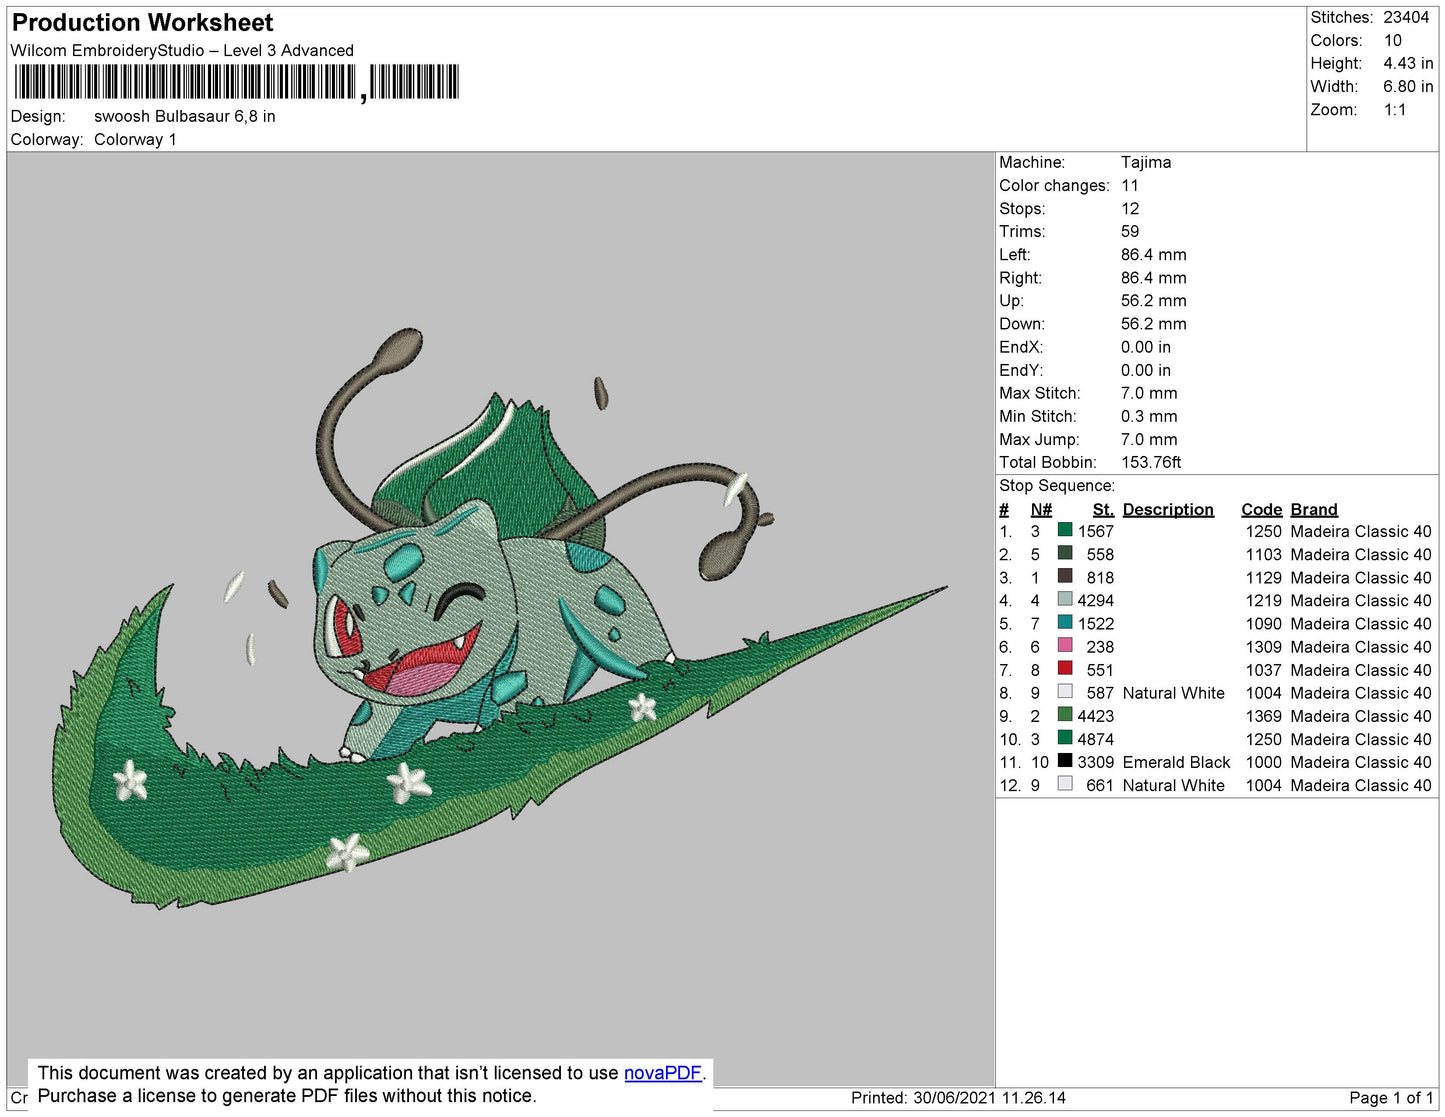Pick the green swatch beside 4423 stitches
The width and height of the screenshot is (1445, 1117).
coord(1065,715)
